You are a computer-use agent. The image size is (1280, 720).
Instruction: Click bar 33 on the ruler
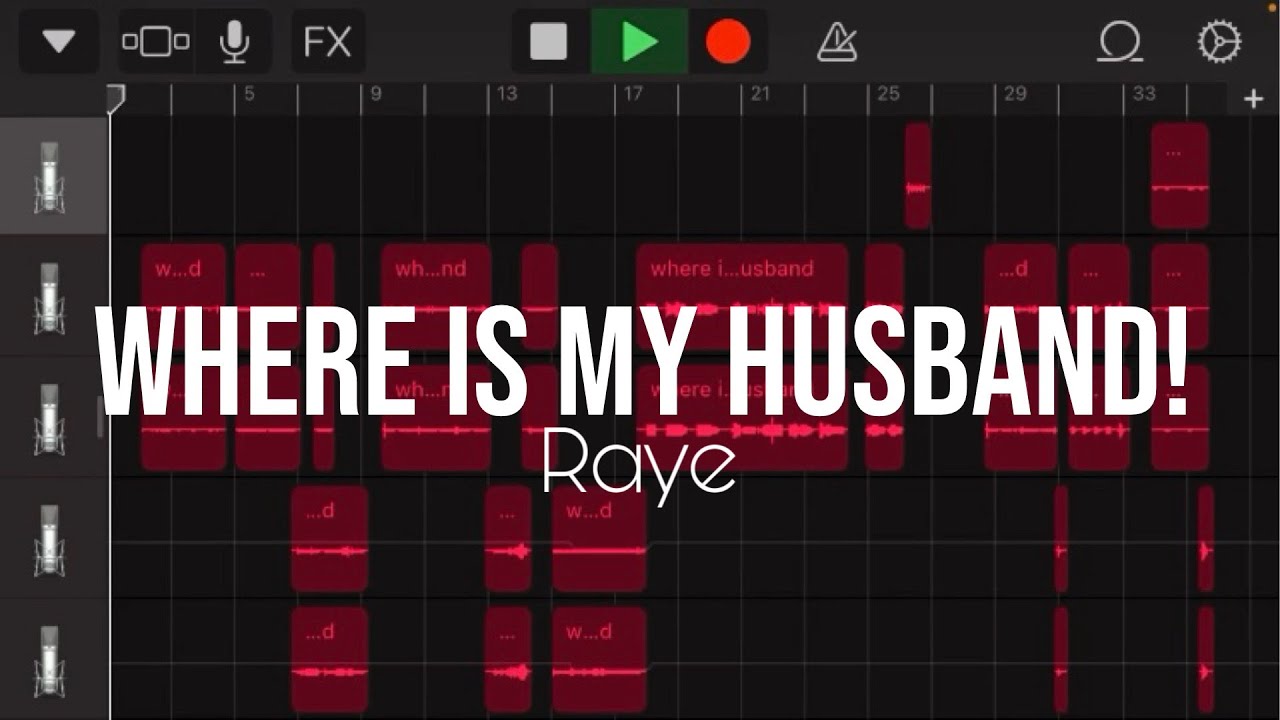point(1144,94)
